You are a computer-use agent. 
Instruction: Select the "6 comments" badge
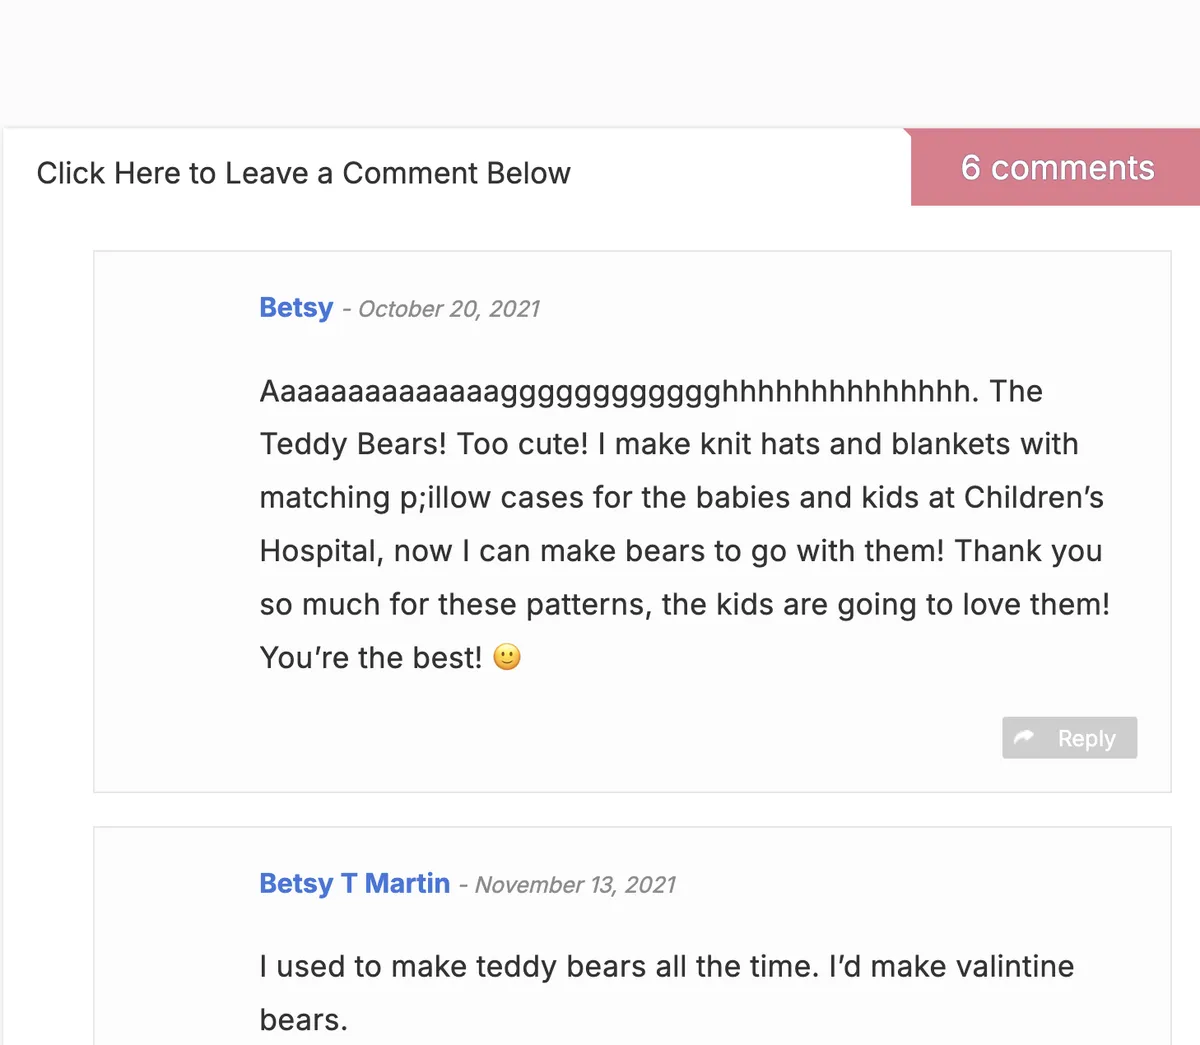(x=1056, y=168)
